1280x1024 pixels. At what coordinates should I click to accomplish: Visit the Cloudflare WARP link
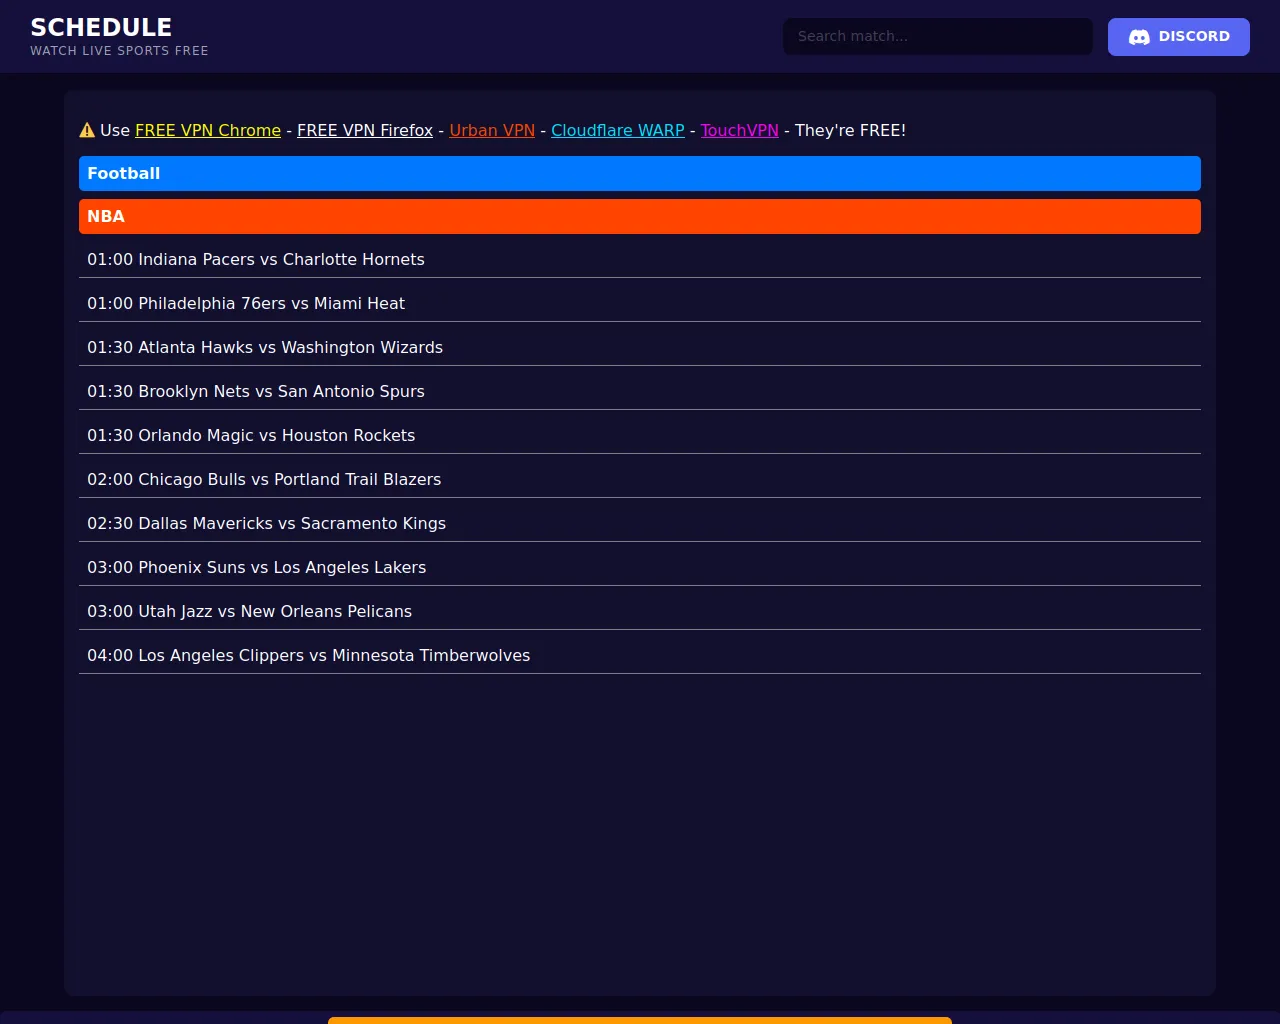(618, 130)
